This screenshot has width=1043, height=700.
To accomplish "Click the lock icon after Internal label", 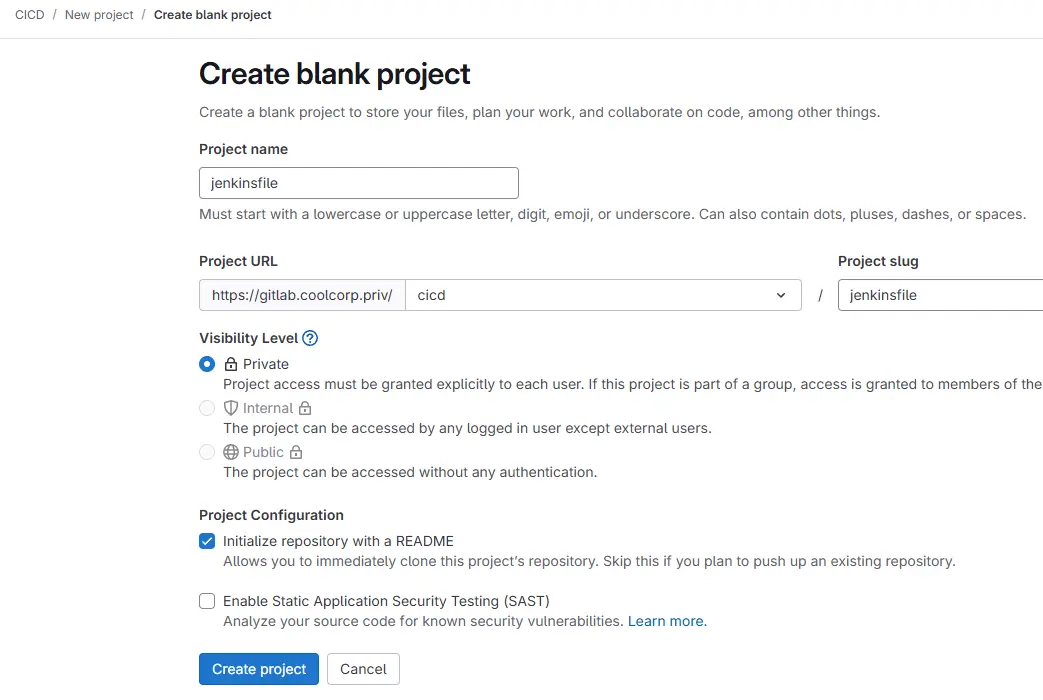I will pos(305,408).
